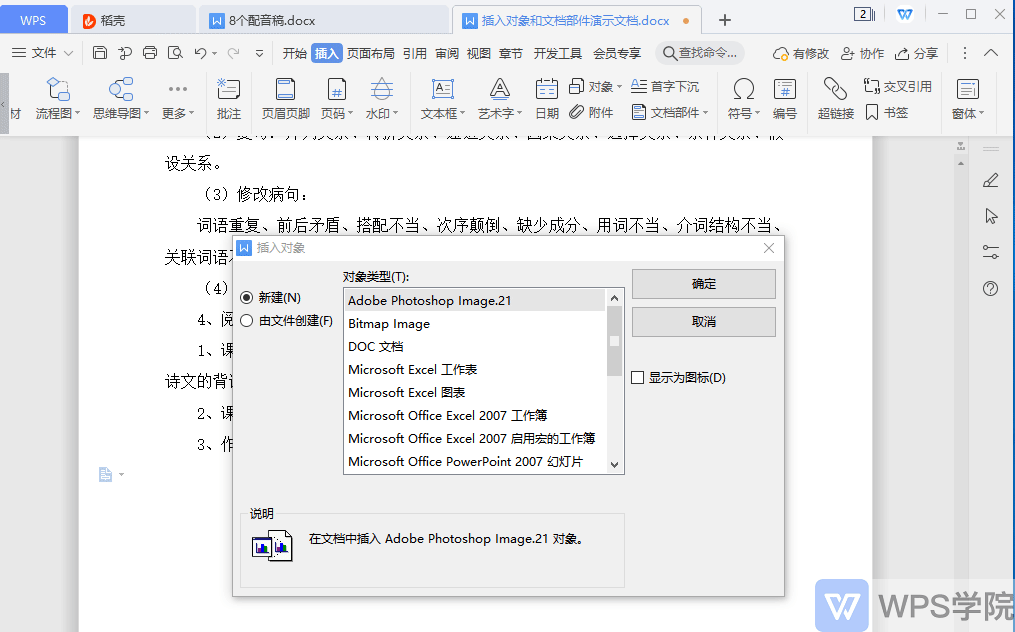
Task: Open the Mind Map (思维导图) tool
Action: point(121,98)
